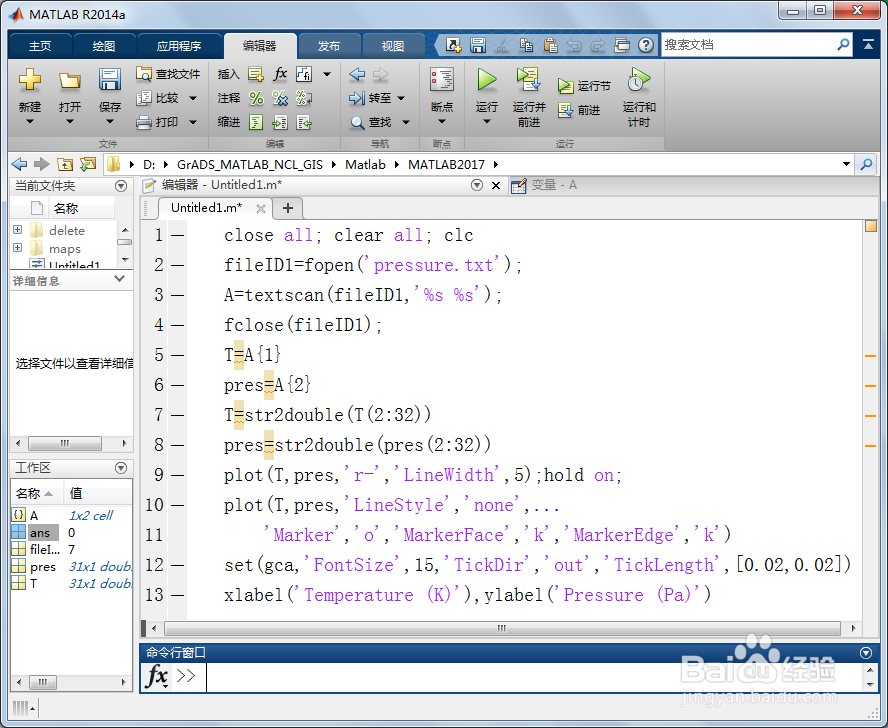The image size is (888, 728).
Task: Click the 断点 (Breakpoints) icon
Action: [442, 80]
